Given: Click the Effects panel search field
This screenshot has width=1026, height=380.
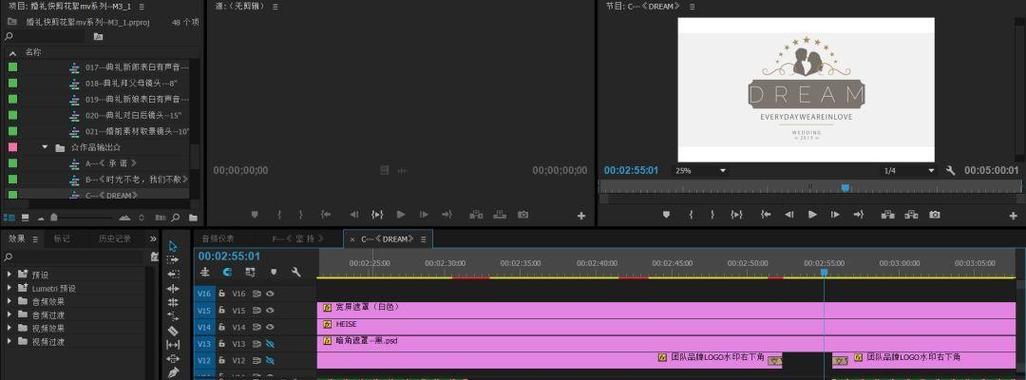Looking at the screenshot, I should pyautogui.click(x=74, y=256).
